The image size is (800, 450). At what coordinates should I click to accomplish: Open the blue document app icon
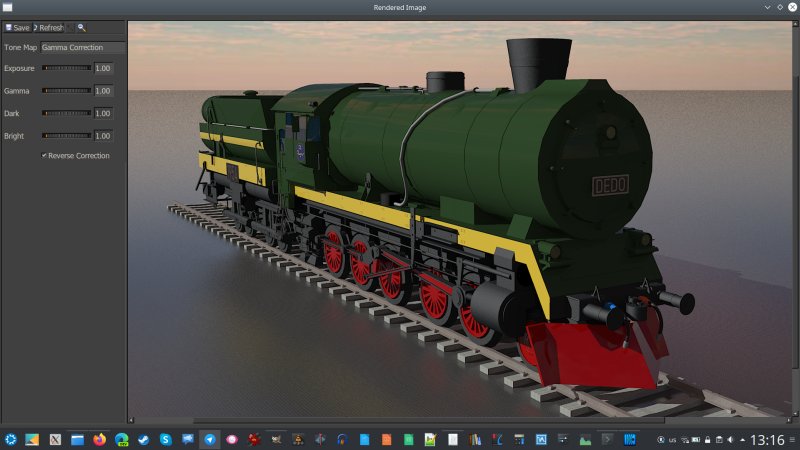364,439
